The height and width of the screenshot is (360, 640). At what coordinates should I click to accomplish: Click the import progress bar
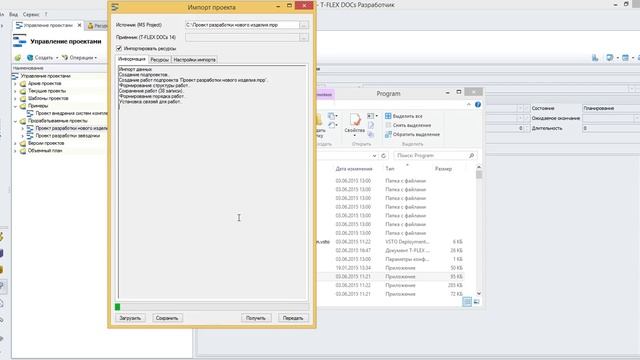(212, 307)
